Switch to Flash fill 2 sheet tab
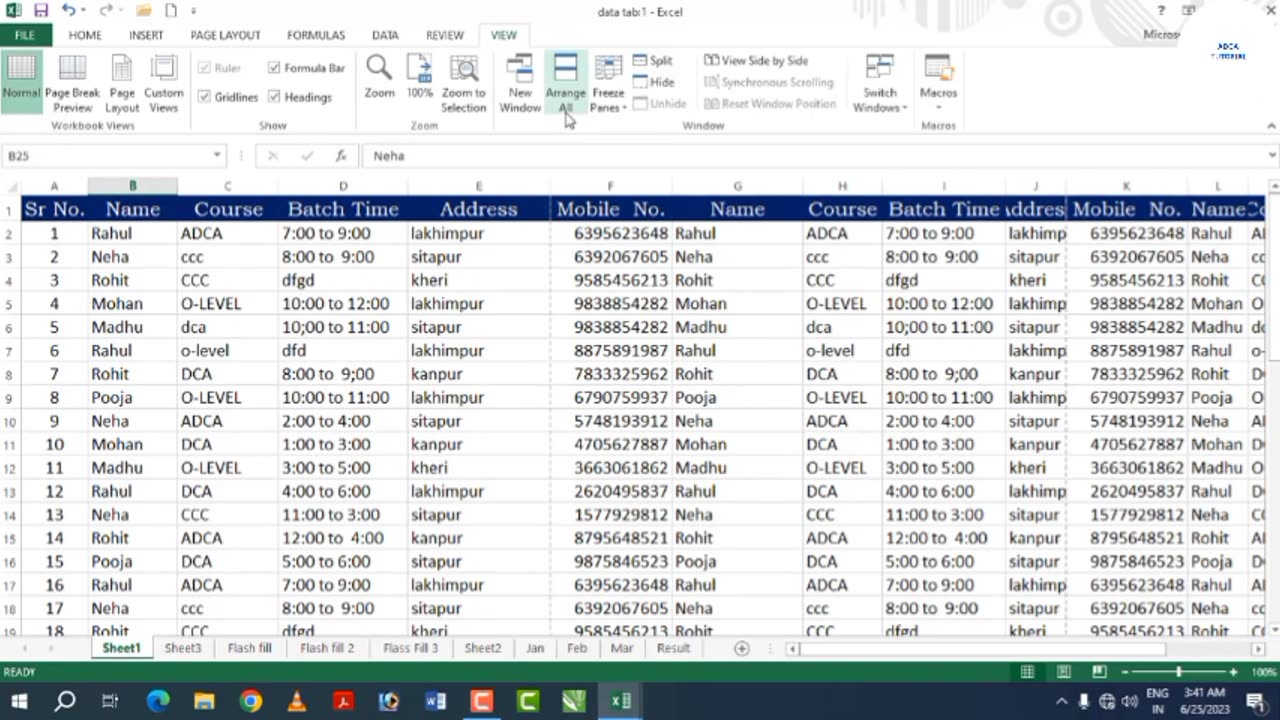The height and width of the screenshot is (720, 1280). (327, 648)
